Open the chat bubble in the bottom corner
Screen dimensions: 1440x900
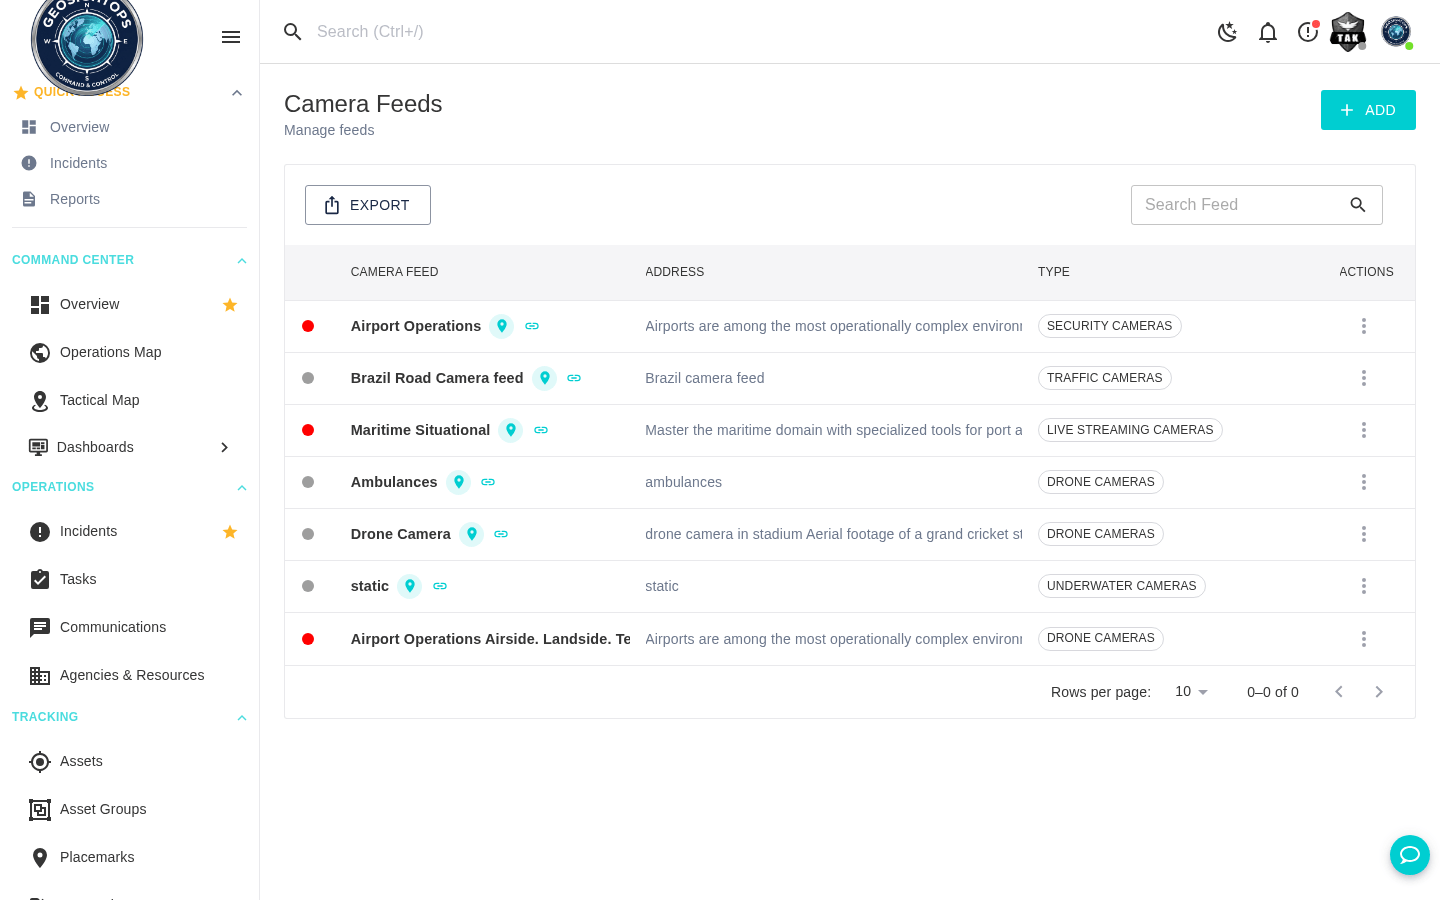[1410, 855]
